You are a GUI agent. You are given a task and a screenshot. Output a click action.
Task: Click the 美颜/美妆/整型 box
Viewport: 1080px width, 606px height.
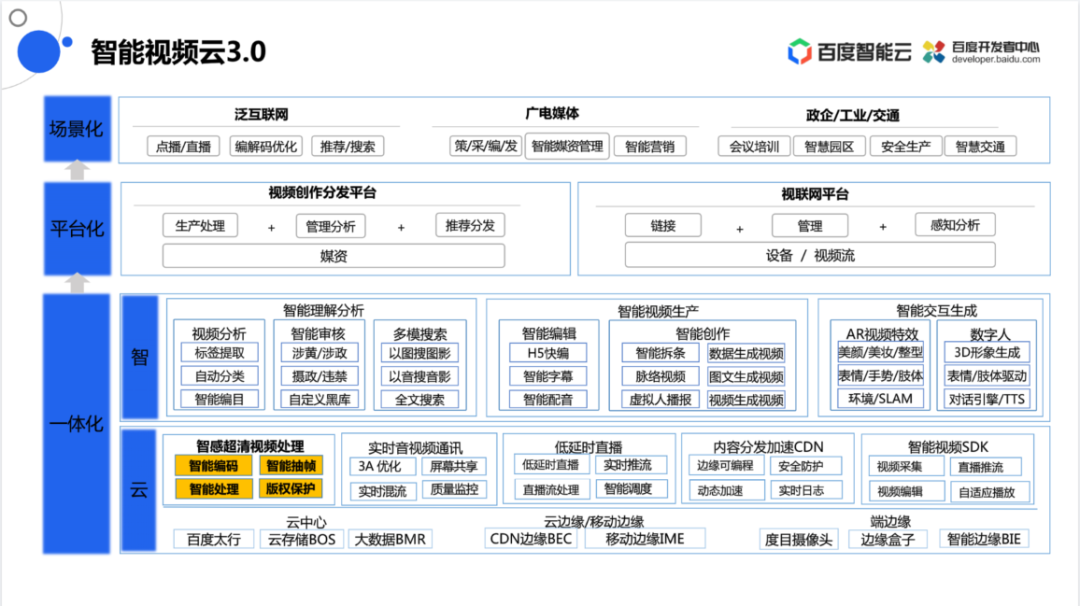880,352
